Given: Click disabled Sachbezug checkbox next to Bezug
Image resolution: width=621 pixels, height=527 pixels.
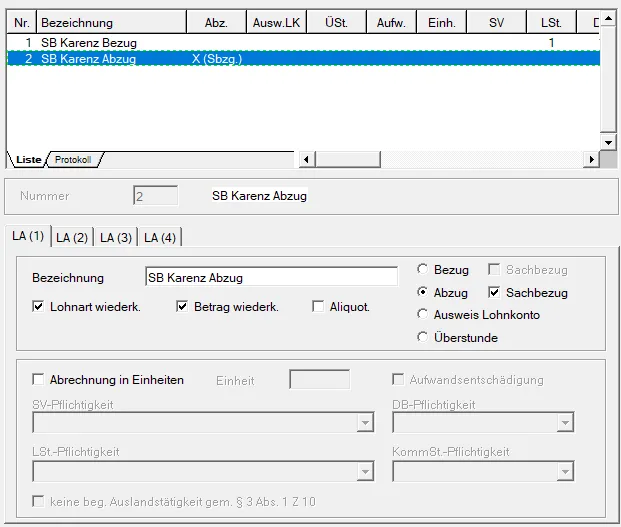Looking at the screenshot, I should [x=494, y=269].
